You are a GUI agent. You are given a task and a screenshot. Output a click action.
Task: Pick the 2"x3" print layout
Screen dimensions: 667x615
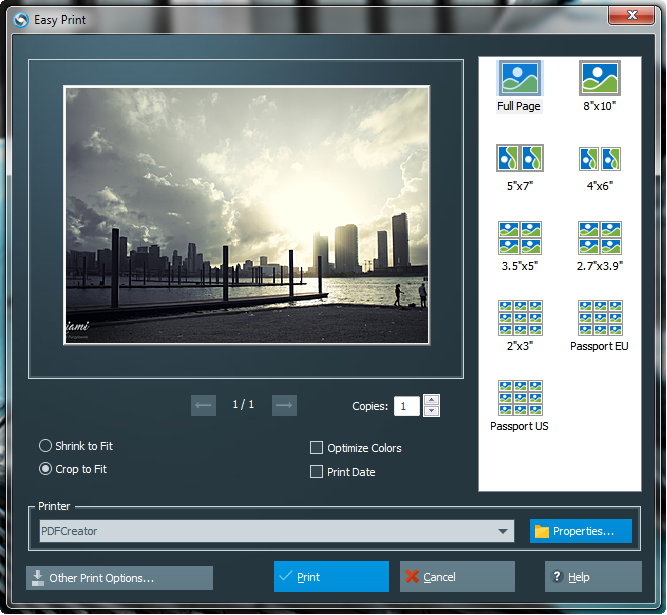(519, 318)
